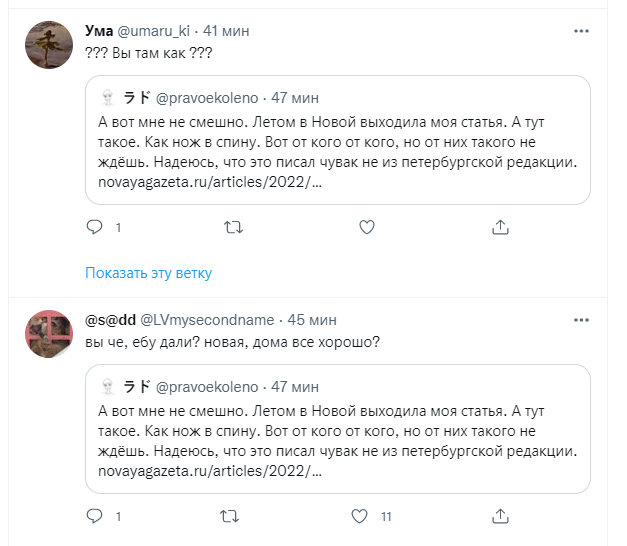Open the @LVmysecondname username handle
Screen dimensions: 627x546
(207, 320)
